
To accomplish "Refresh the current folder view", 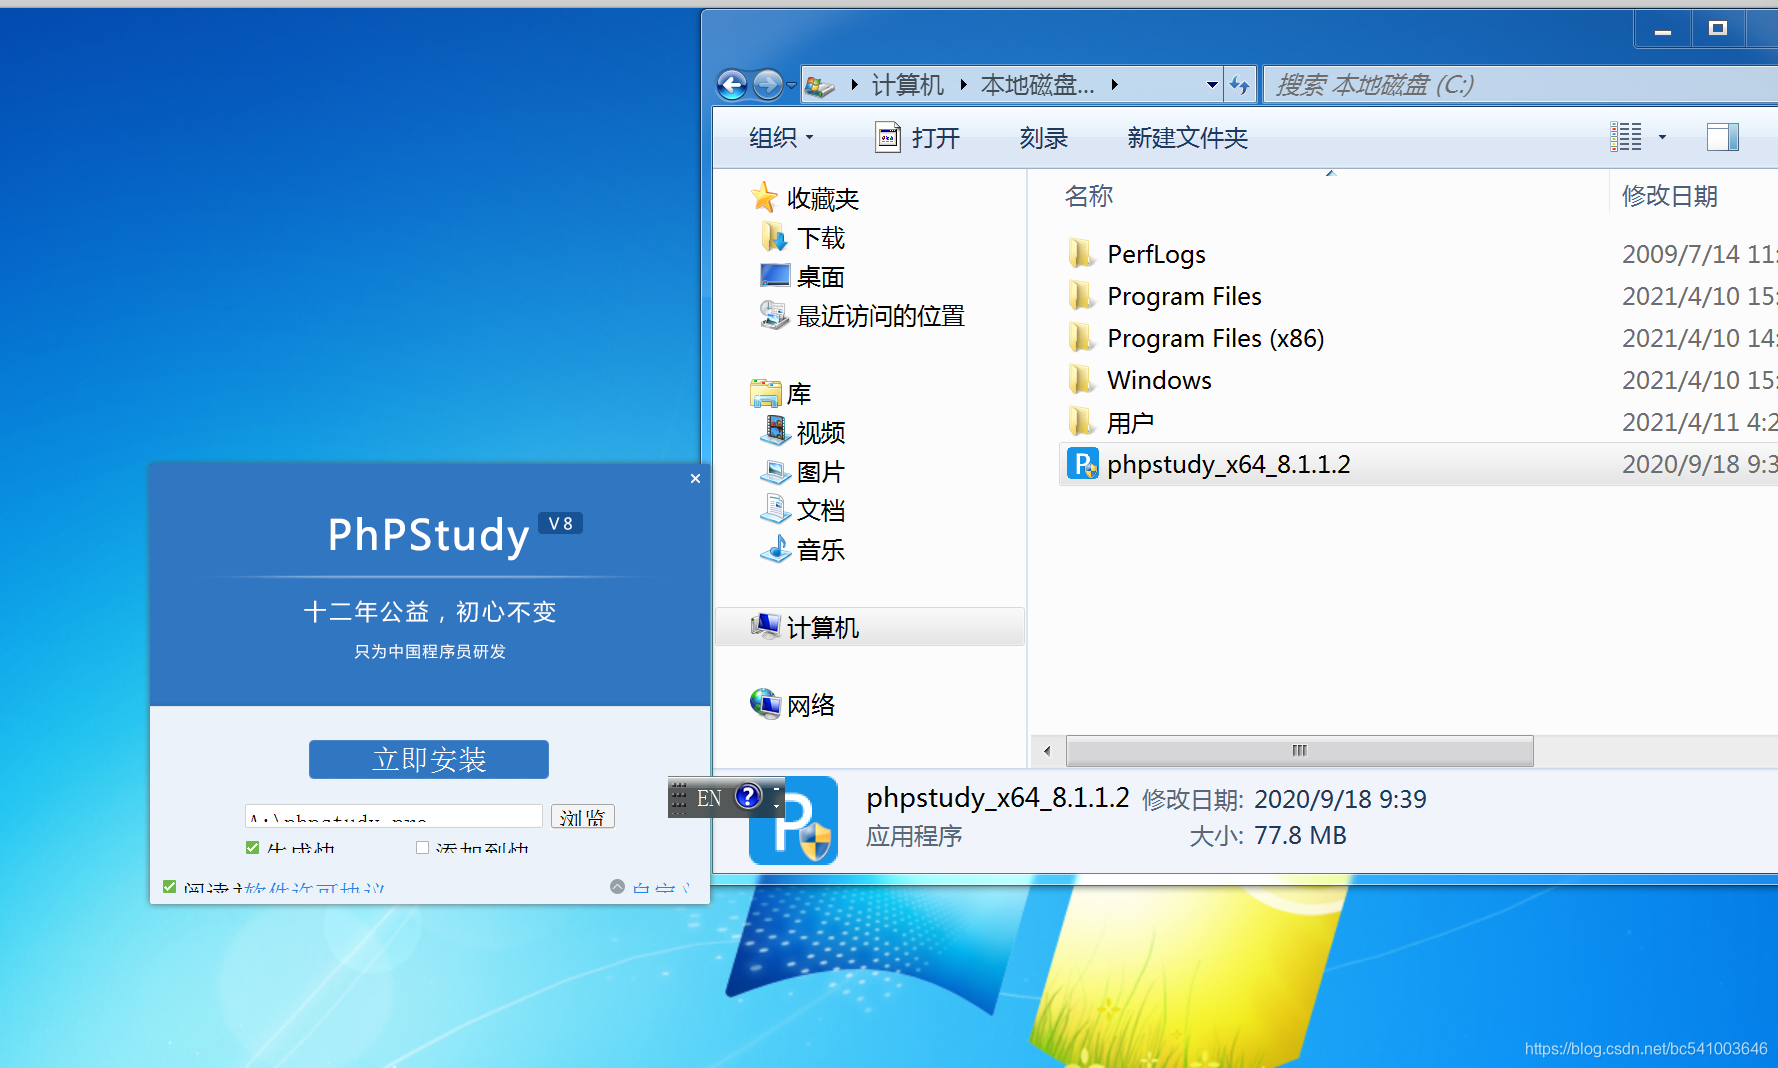I will point(1239,85).
